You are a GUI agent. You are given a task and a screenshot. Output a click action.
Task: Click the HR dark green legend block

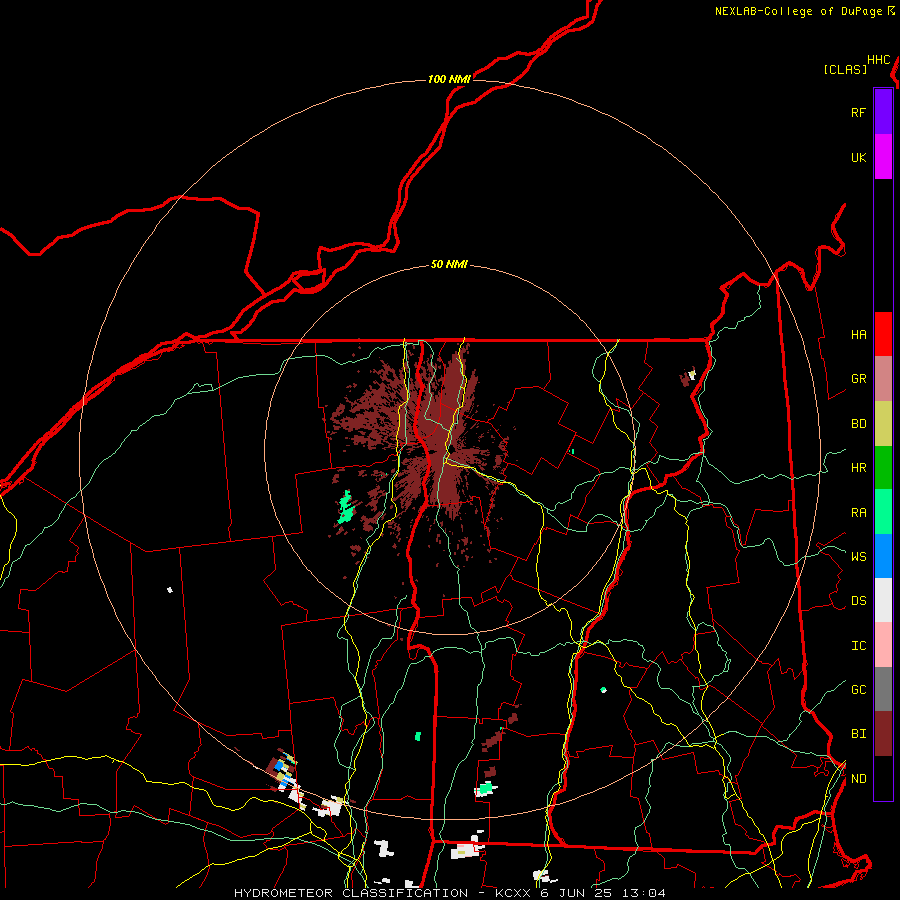(x=883, y=468)
